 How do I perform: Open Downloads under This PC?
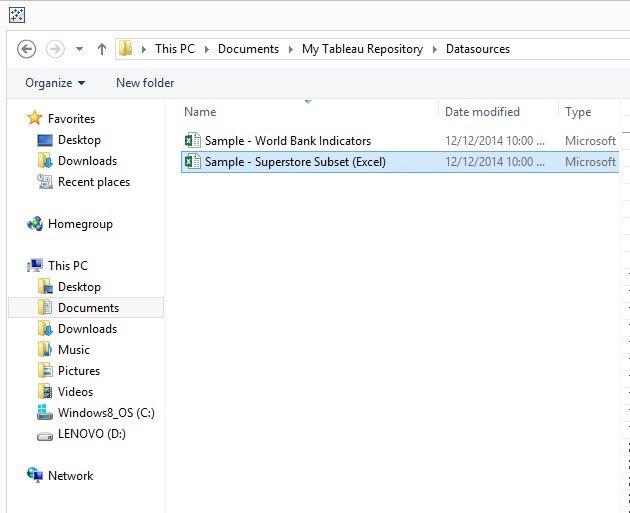87,329
